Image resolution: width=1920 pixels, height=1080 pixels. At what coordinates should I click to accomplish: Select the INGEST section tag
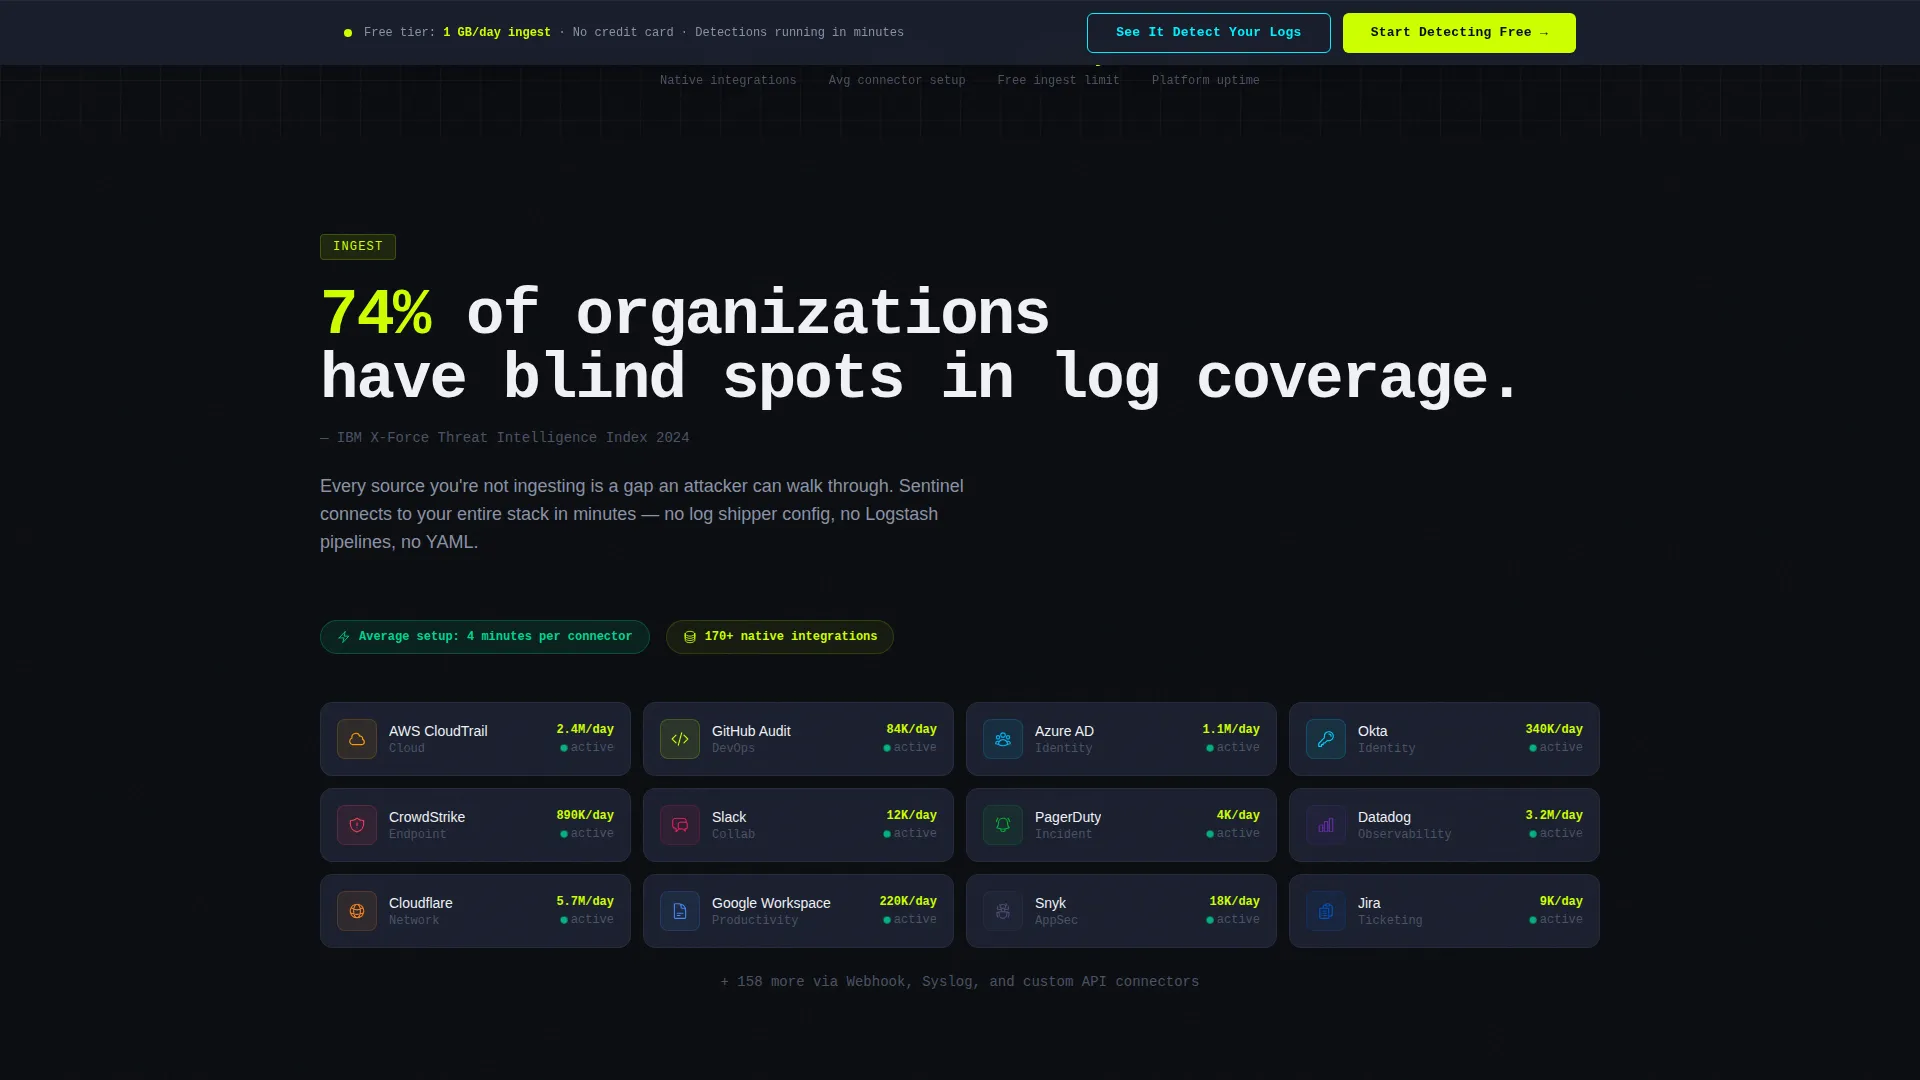[358, 247]
